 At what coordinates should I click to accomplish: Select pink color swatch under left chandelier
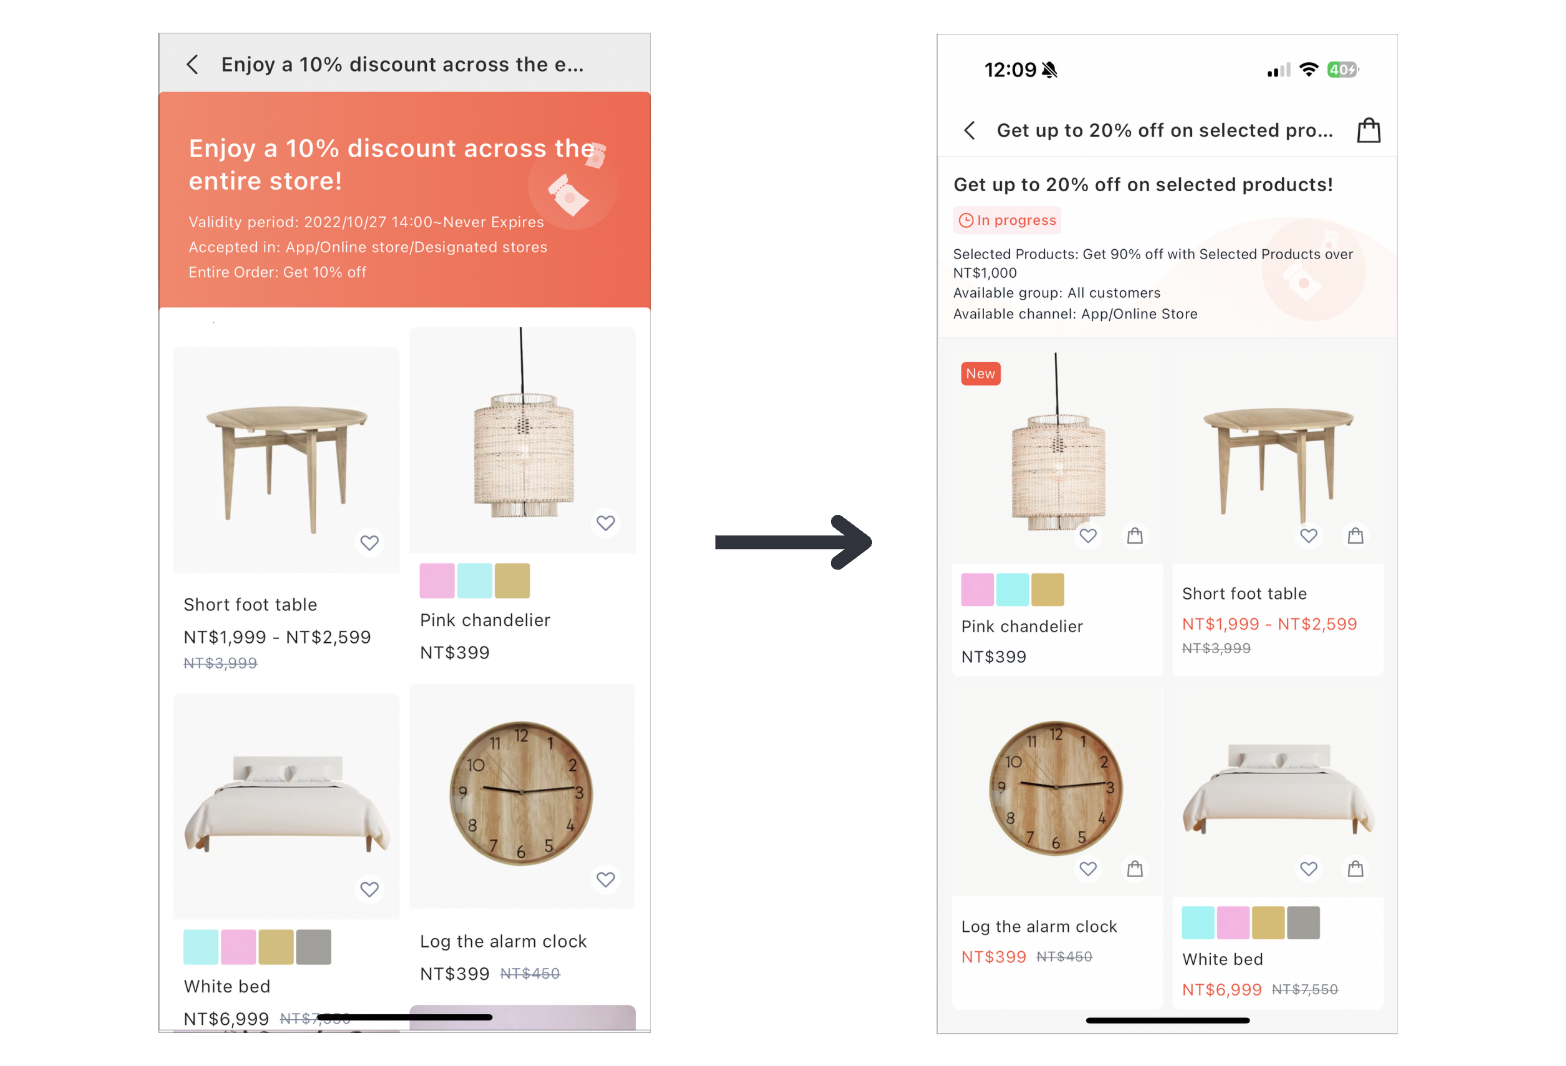[437, 581]
